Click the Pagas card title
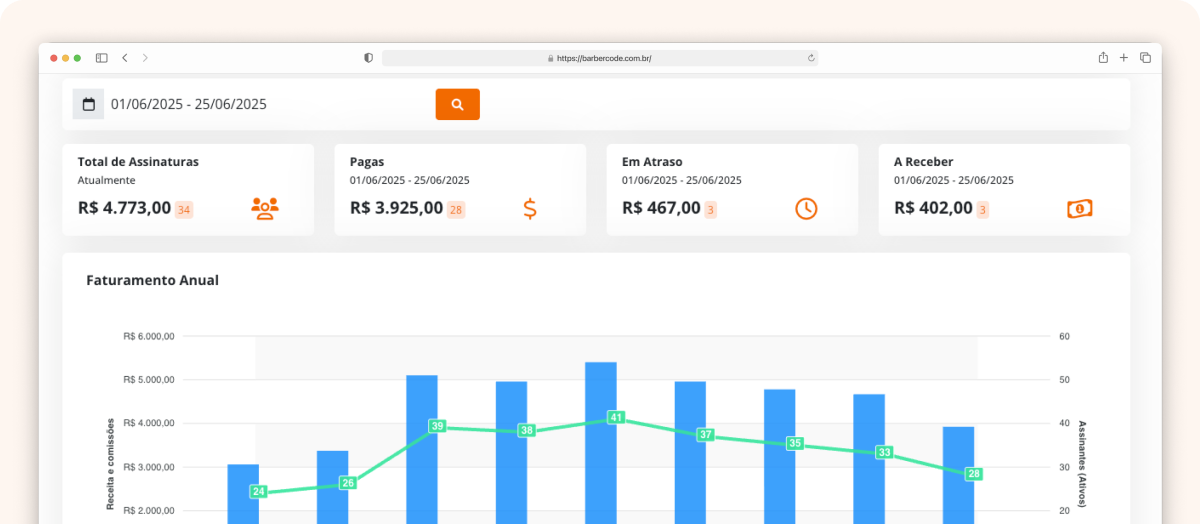Image resolution: width=1200 pixels, height=524 pixels. [367, 161]
